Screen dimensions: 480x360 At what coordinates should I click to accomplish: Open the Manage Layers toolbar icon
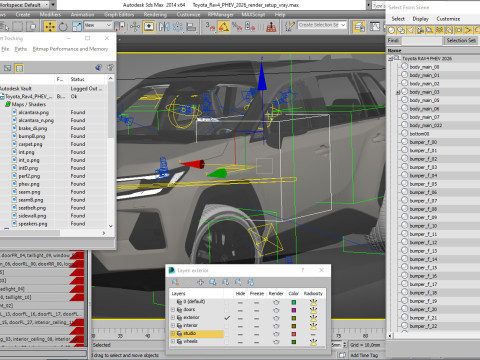(x=359, y=26)
